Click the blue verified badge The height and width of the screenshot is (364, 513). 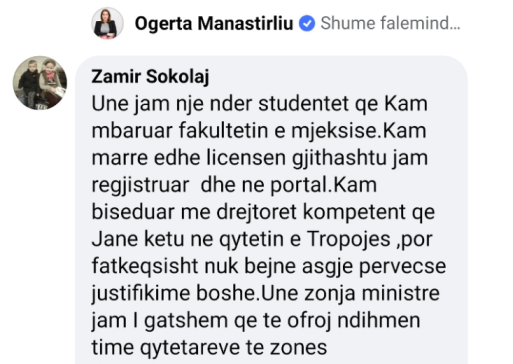tap(307, 24)
